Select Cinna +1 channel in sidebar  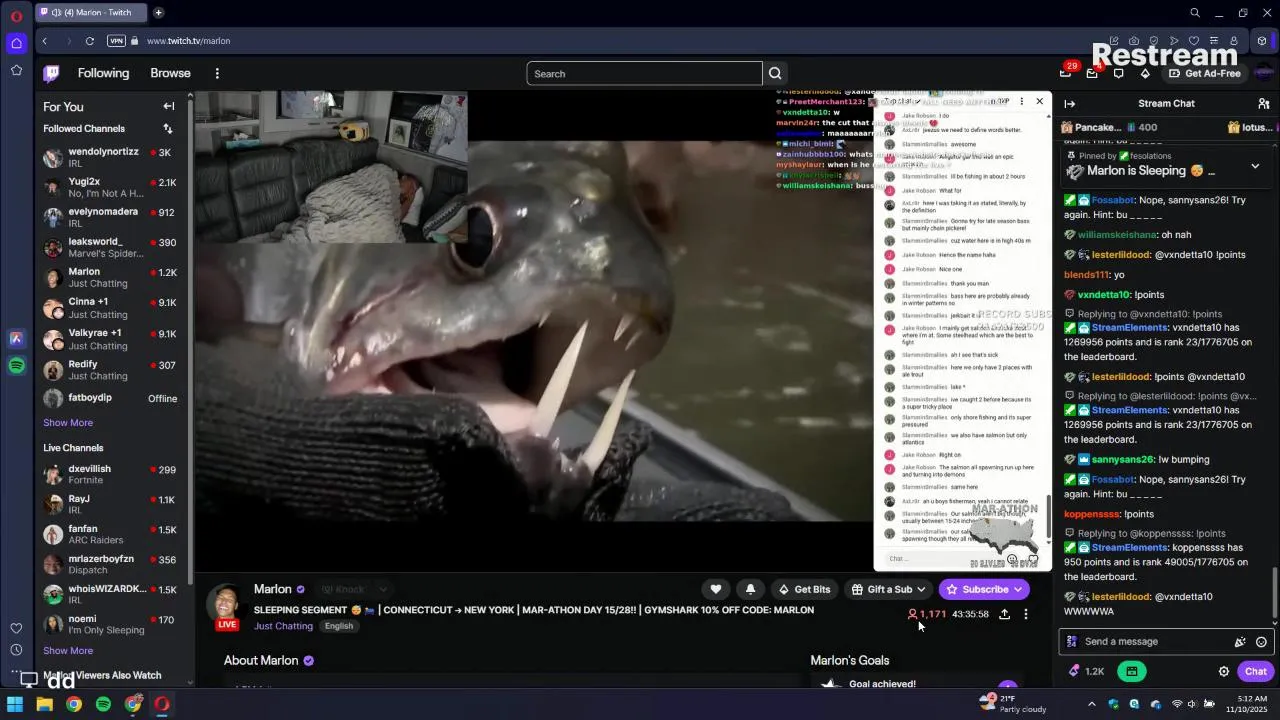pos(110,308)
